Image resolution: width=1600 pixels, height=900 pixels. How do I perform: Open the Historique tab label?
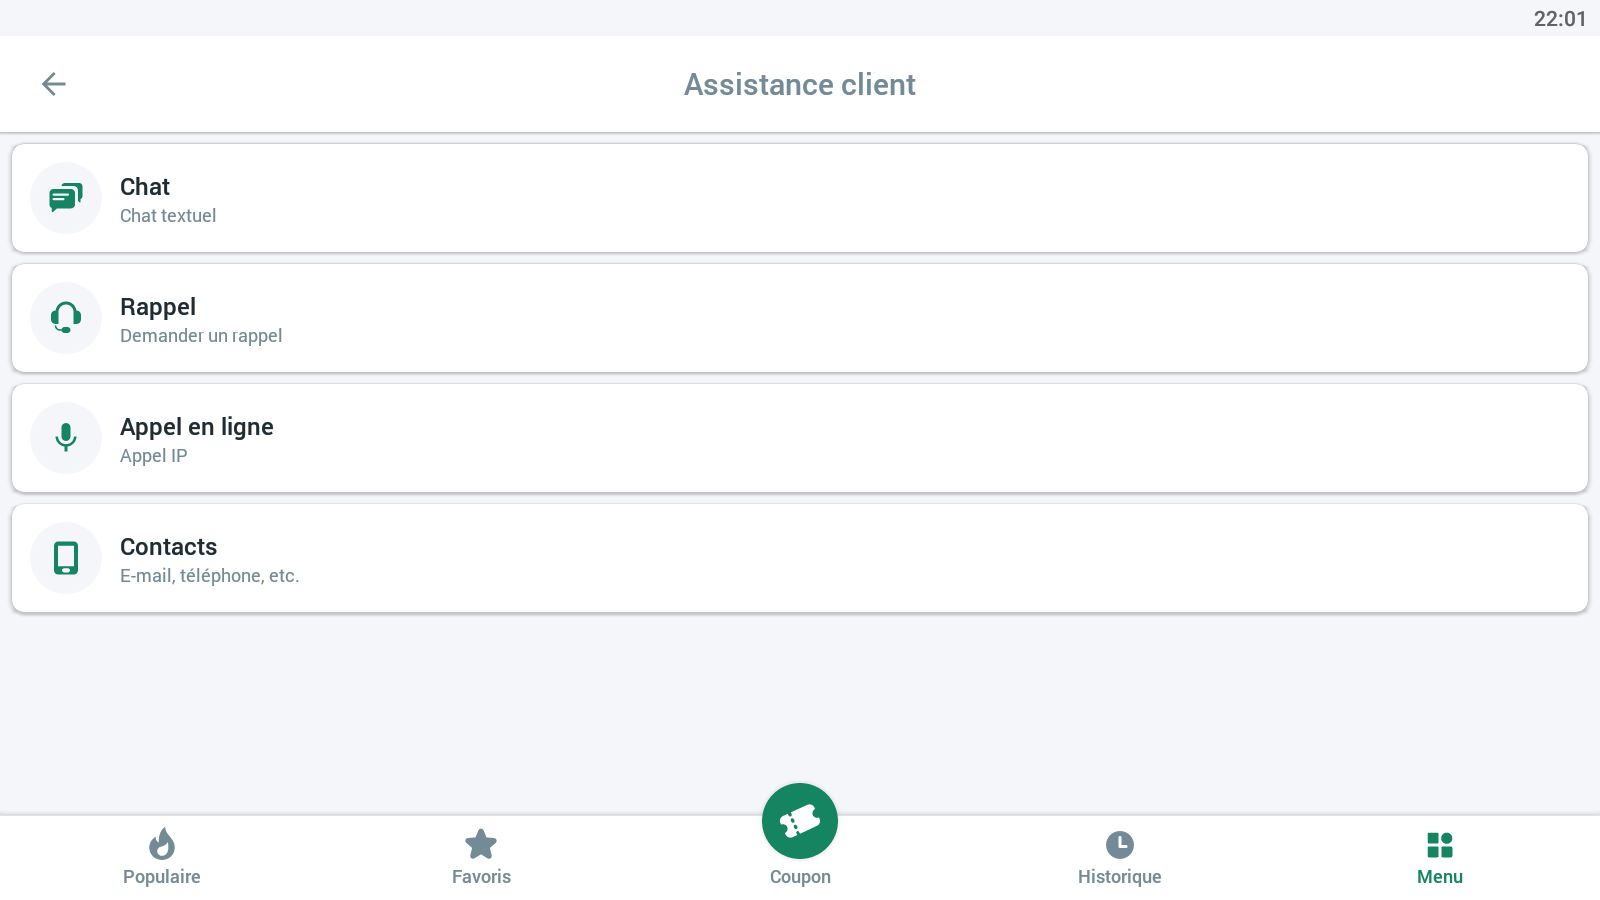point(1120,877)
